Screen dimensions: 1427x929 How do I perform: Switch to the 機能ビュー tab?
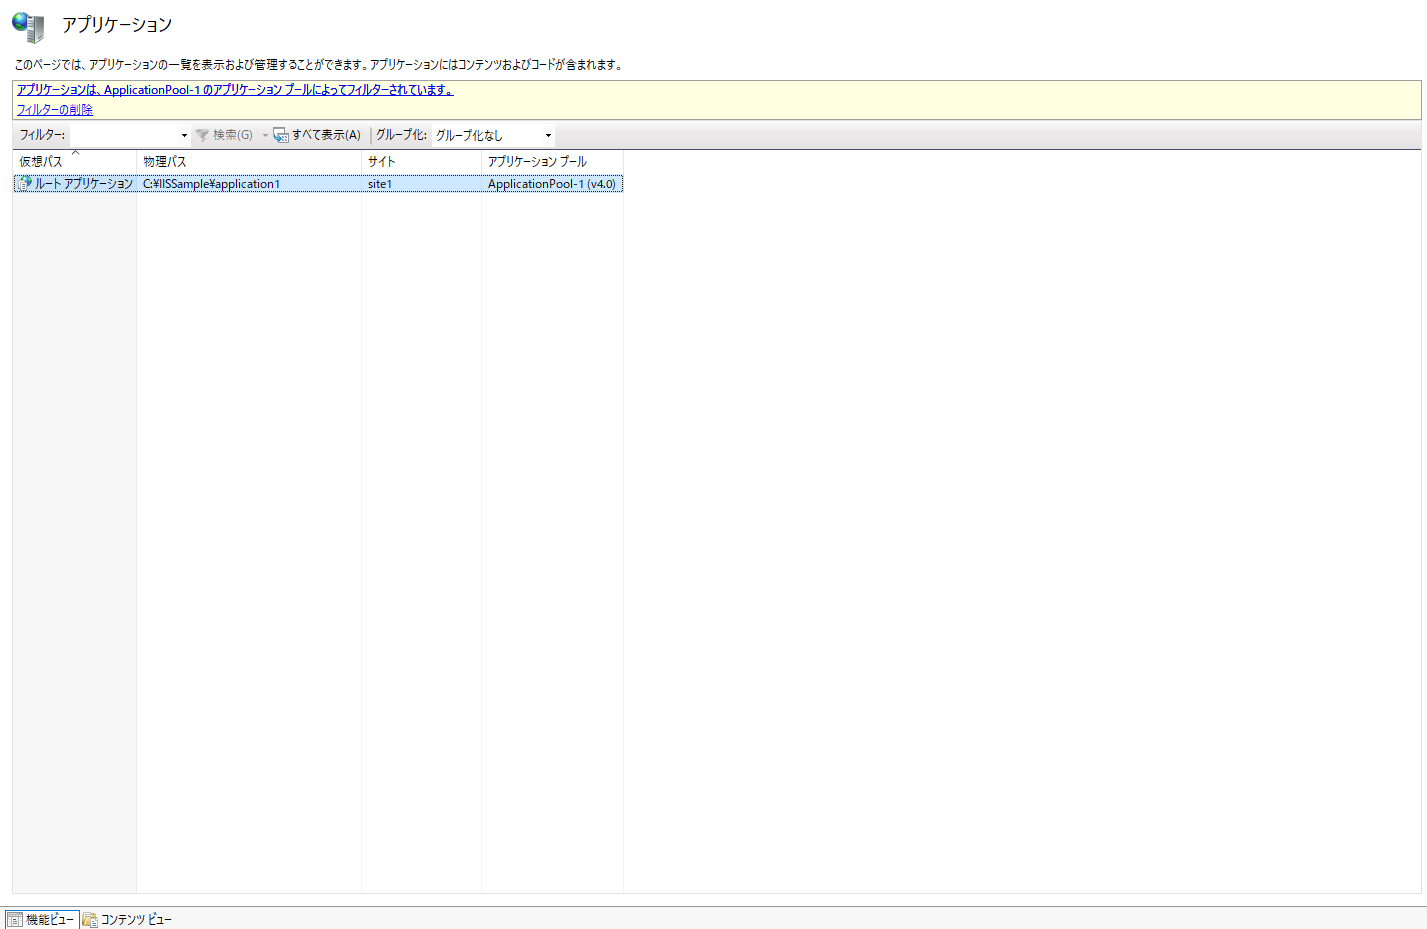[x=41, y=920]
